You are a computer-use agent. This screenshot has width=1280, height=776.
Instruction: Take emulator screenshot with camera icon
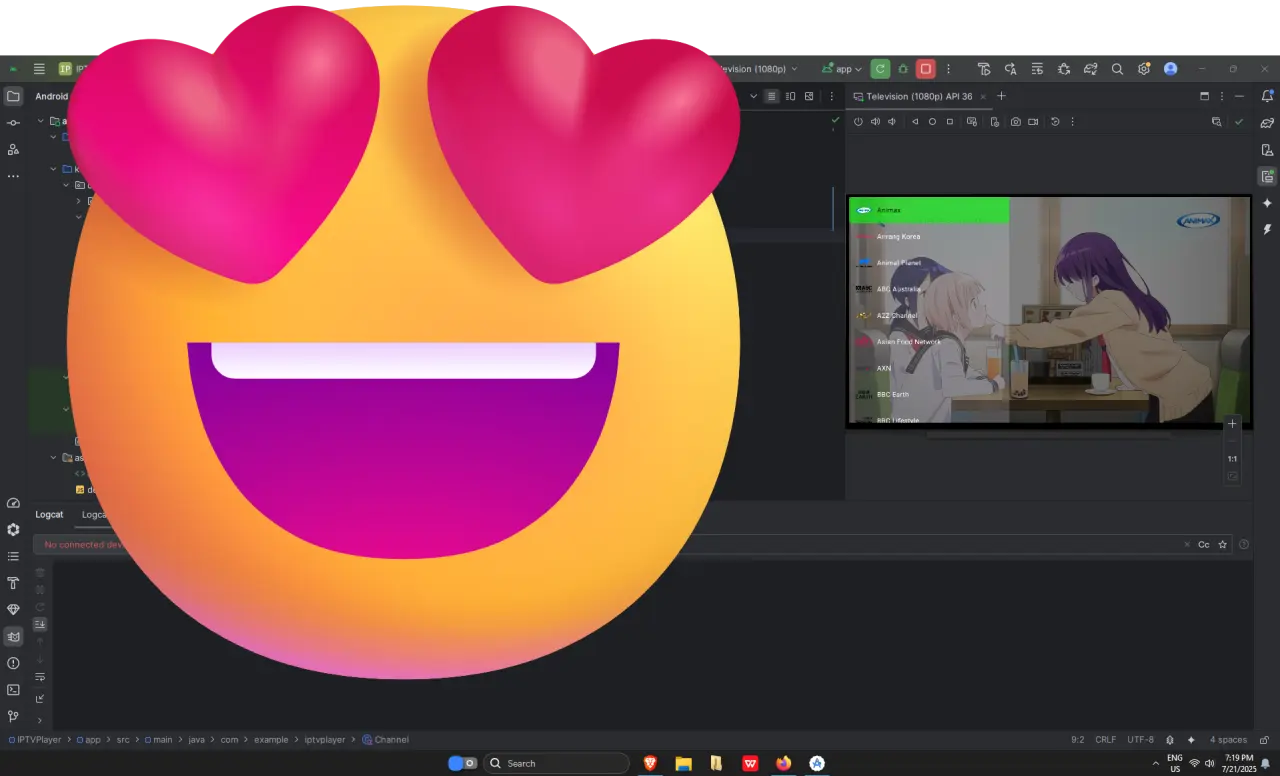tap(1016, 122)
